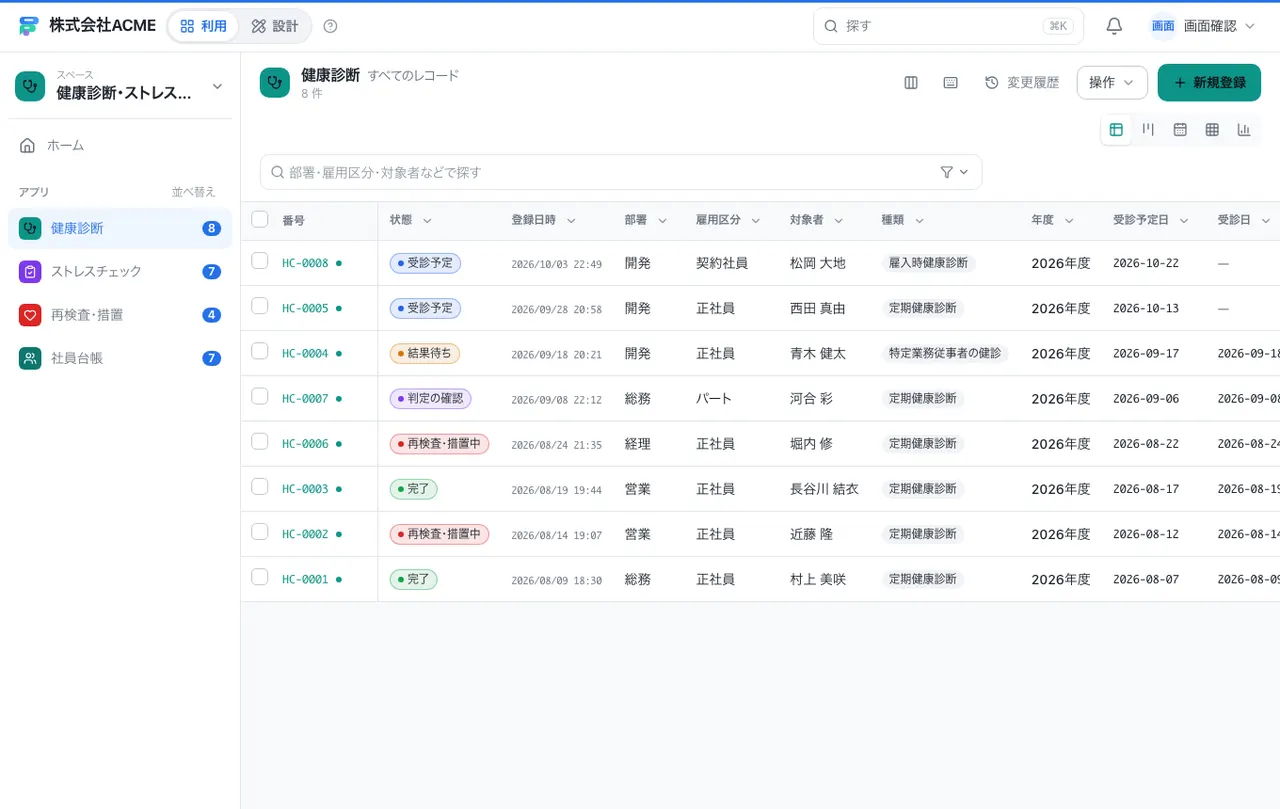This screenshot has width=1280, height=809.
Task: Switch to the grid view icon
Action: pyautogui.click(x=1212, y=129)
